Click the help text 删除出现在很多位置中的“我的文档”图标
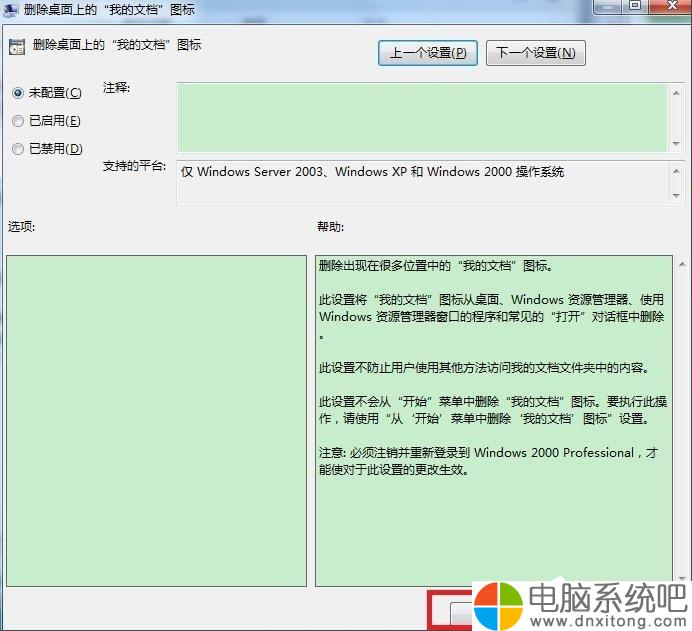Viewport: 692px width, 631px height. [436, 266]
